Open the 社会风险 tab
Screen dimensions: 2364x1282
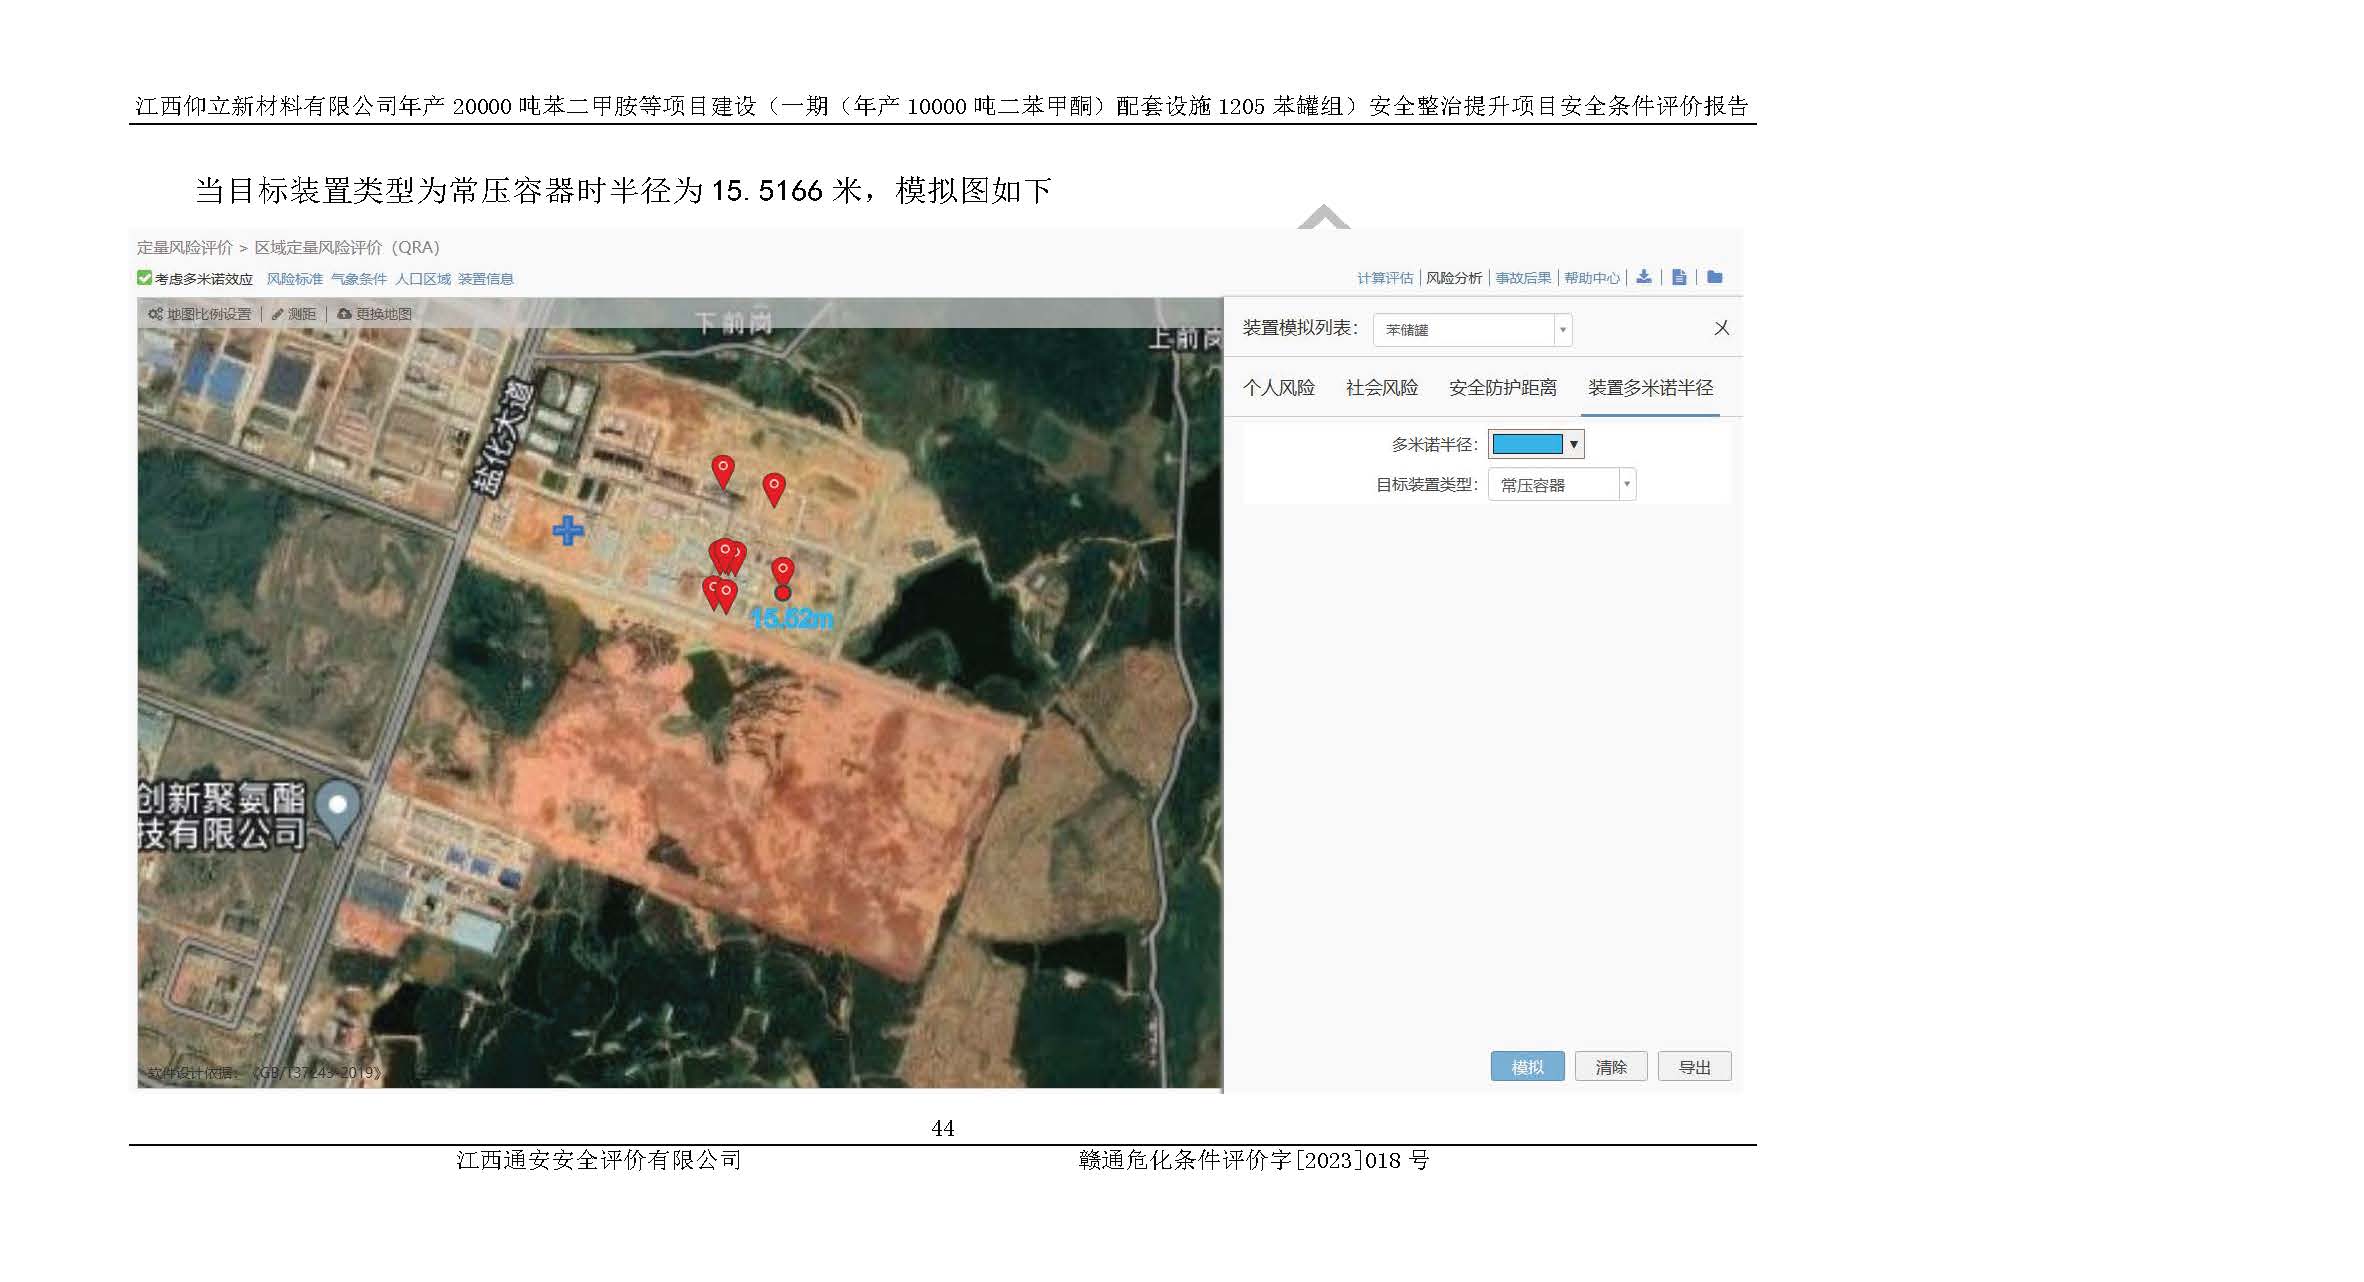1381,388
